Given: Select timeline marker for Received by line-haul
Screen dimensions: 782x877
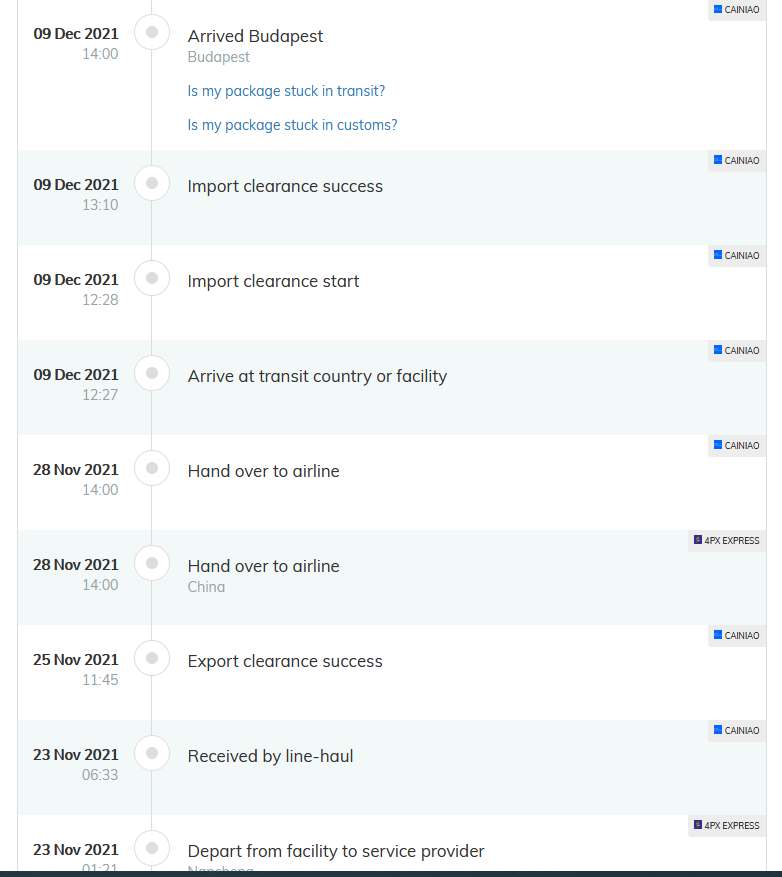Looking at the screenshot, I should 152,753.
